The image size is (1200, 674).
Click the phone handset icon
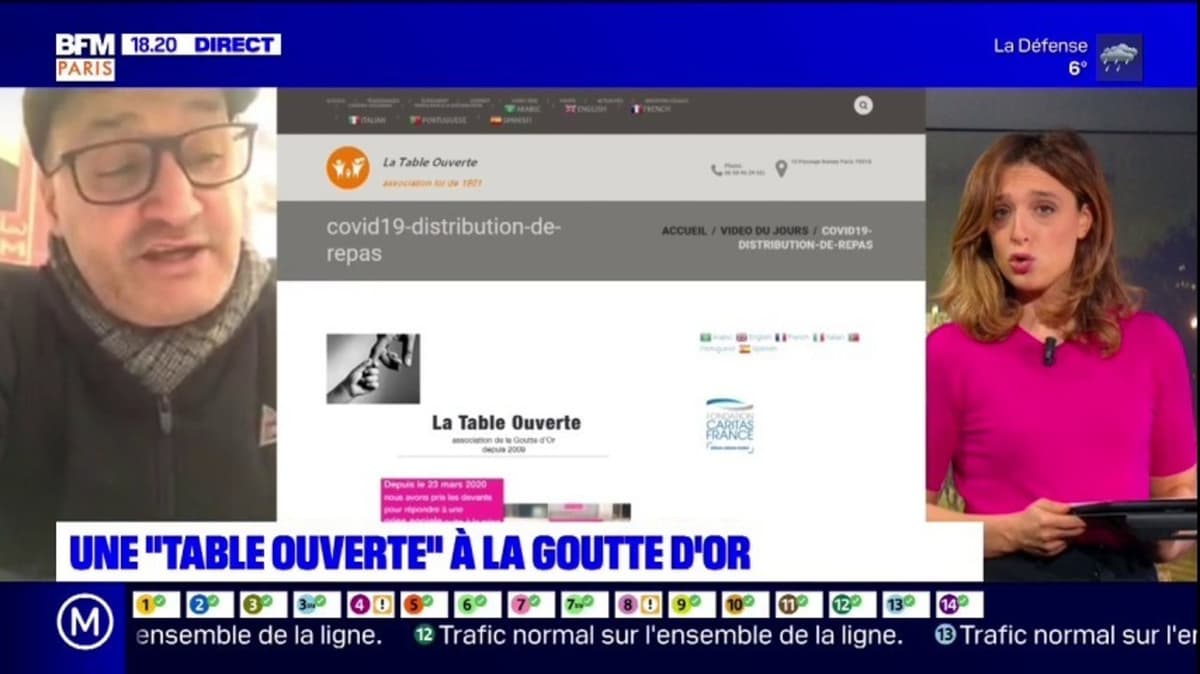[x=716, y=170]
